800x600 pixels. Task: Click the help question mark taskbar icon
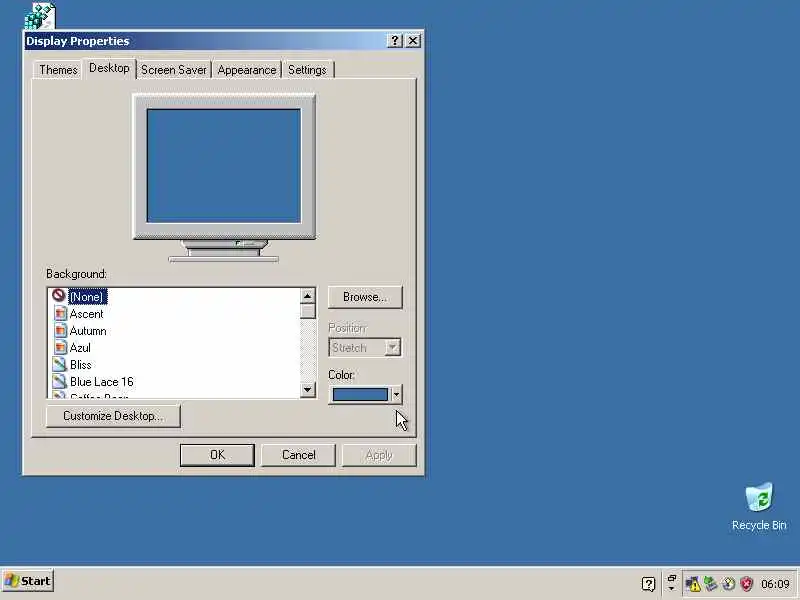648,584
